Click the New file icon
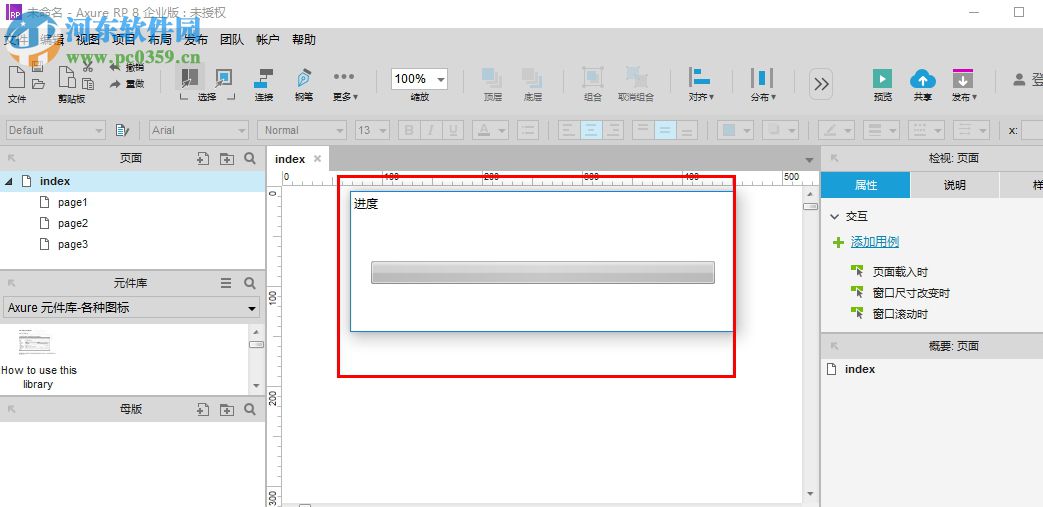Screen dimensions: 1043x507 coord(17,78)
